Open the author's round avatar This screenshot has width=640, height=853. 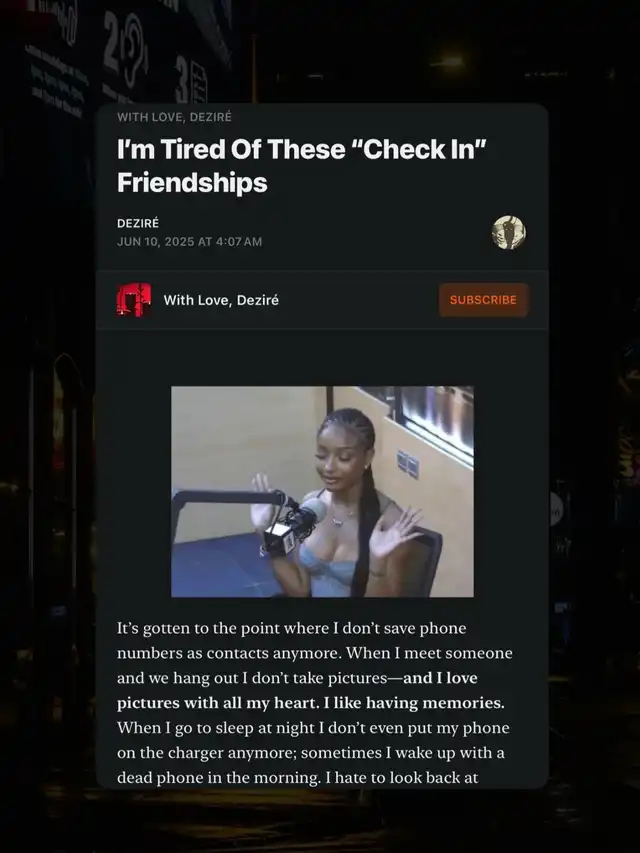[x=509, y=232]
